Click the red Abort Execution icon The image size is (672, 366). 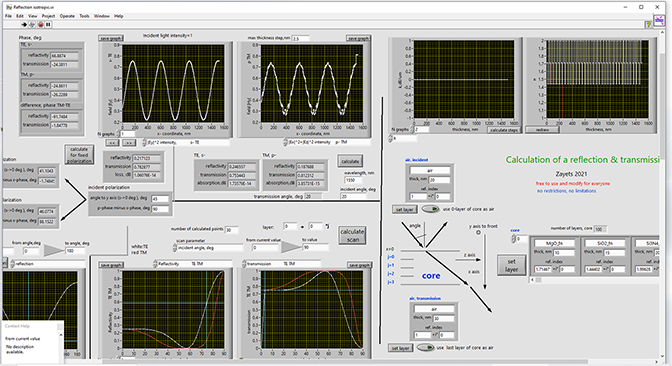41,25
